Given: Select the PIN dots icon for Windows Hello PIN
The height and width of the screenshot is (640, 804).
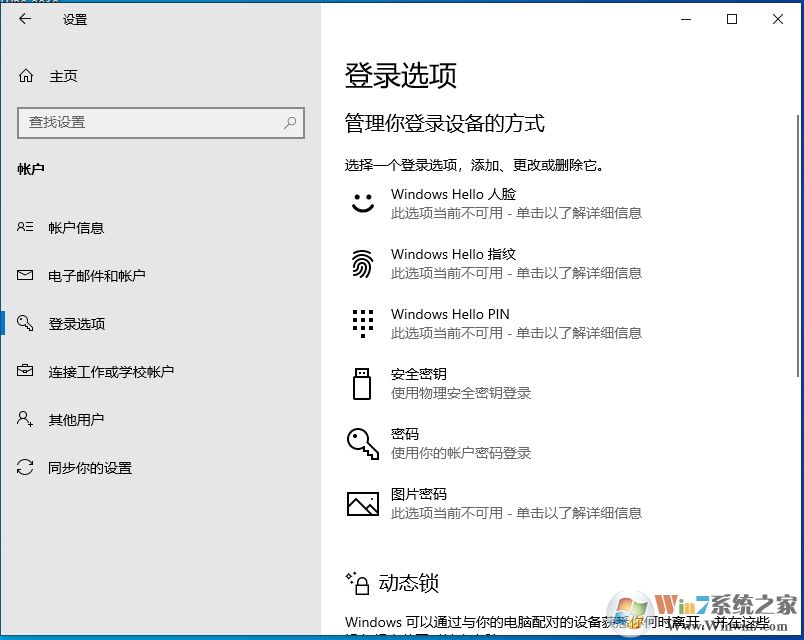Looking at the screenshot, I should pos(362,323).
